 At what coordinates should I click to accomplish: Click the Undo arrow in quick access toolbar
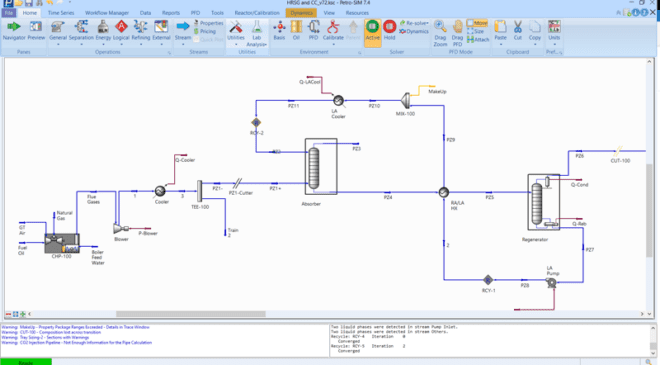coord(50,3)
